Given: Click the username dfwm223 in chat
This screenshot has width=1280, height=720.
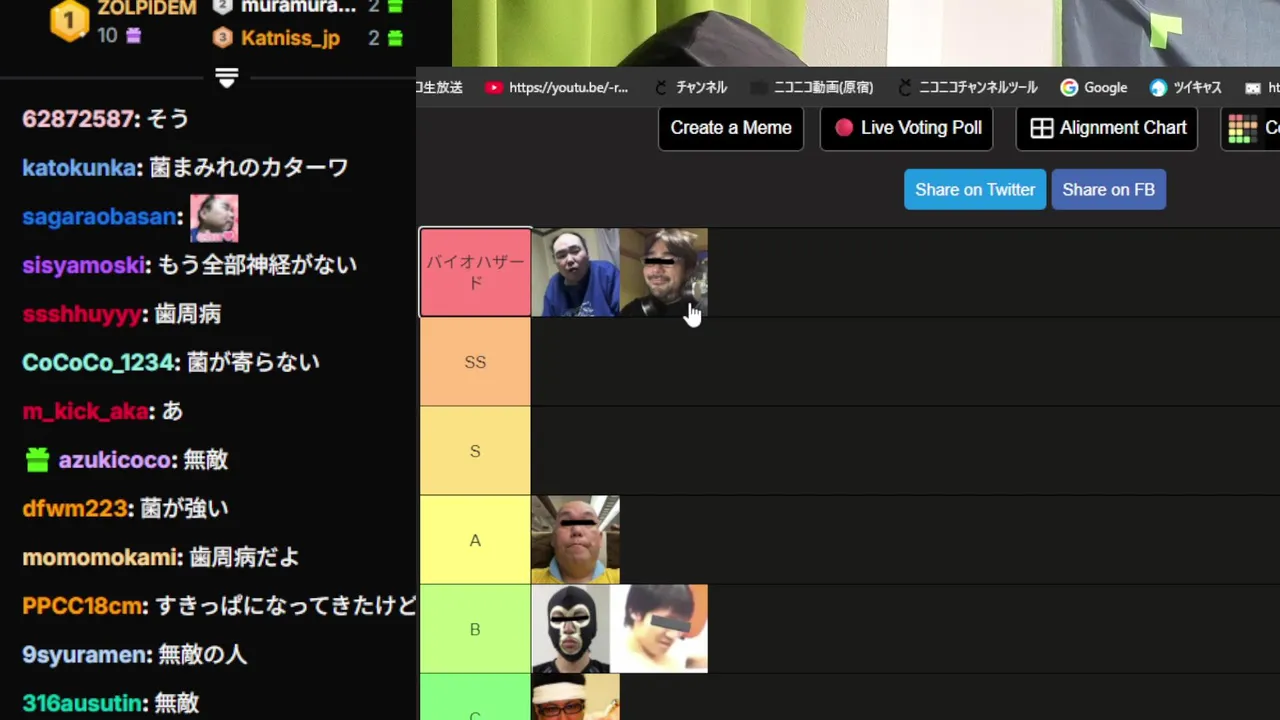Looking at the screenshot, I should [x=75, y=508].
